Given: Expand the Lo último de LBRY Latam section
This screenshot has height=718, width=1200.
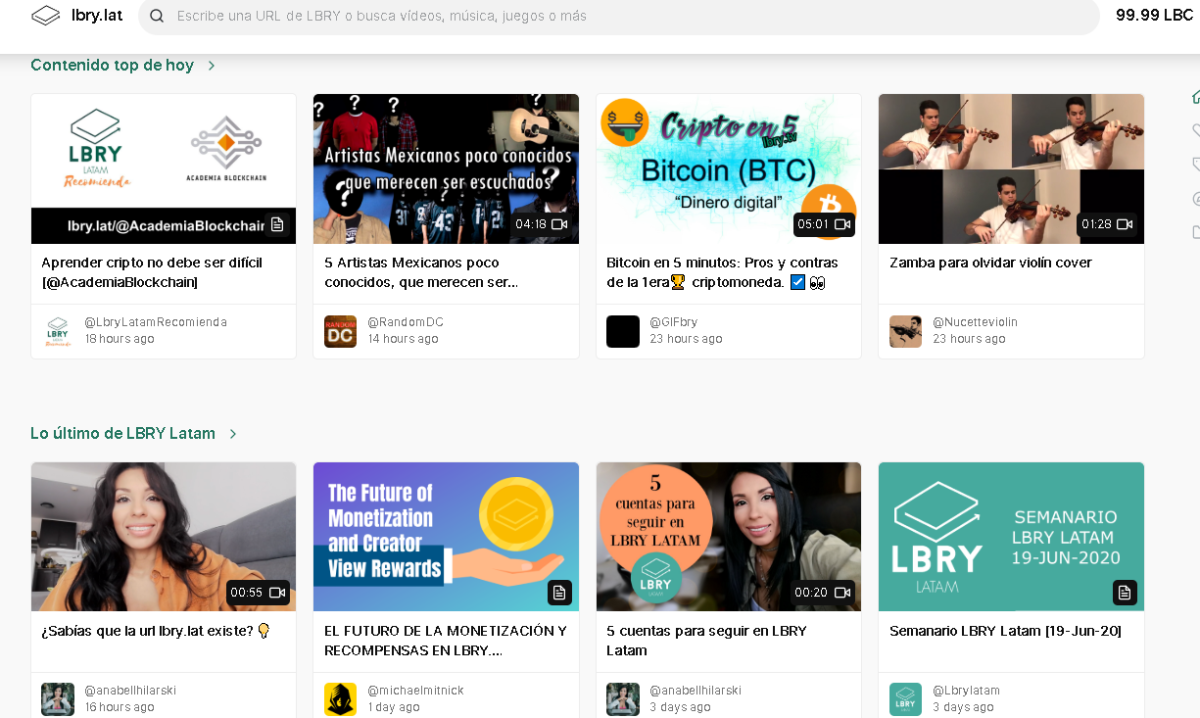Looking at the screenshot, I should coord(233,434).
